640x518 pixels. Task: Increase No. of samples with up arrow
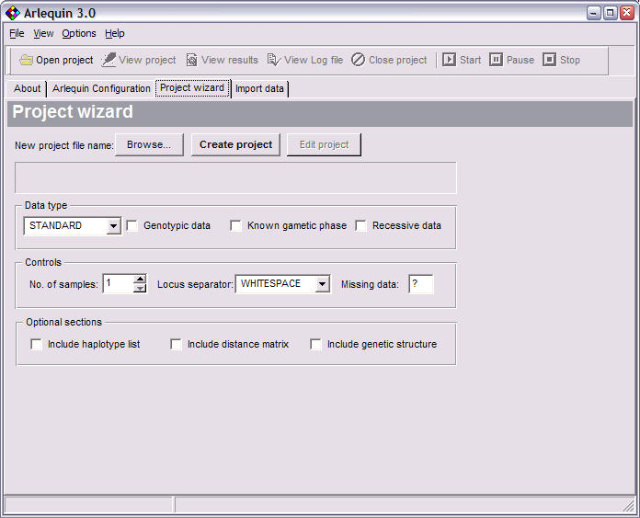(x=140, y=279)
